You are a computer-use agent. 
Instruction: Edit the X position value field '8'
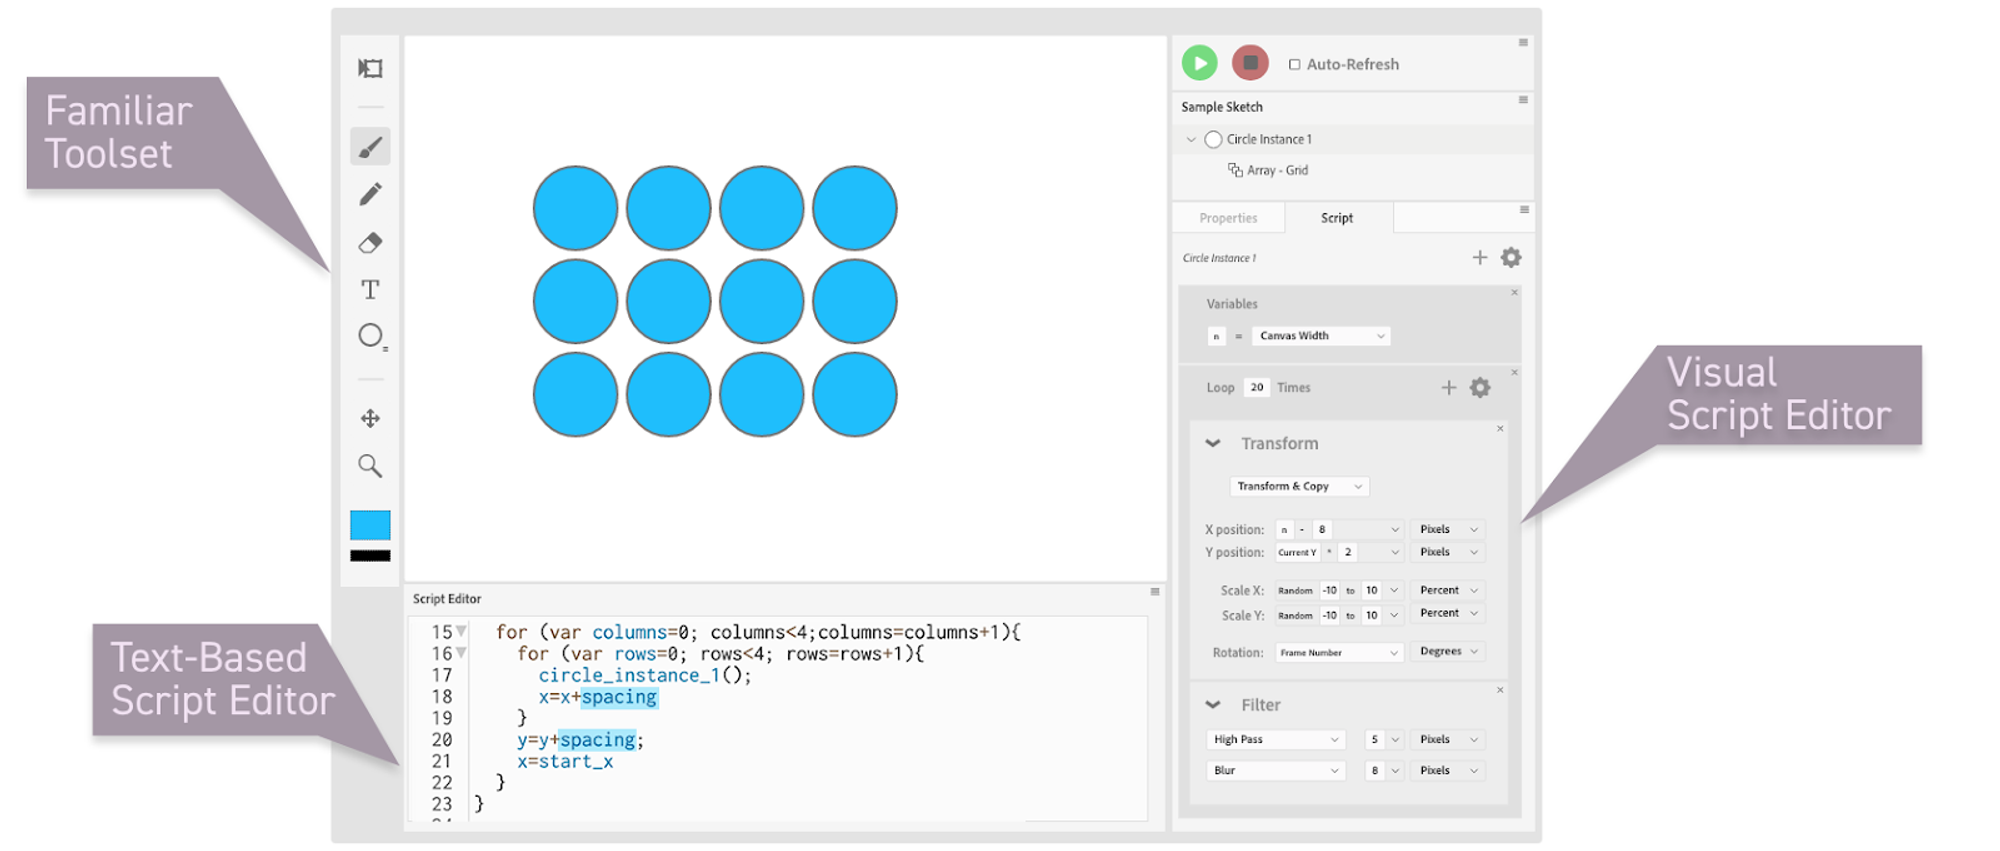(x=1322, y=530)
